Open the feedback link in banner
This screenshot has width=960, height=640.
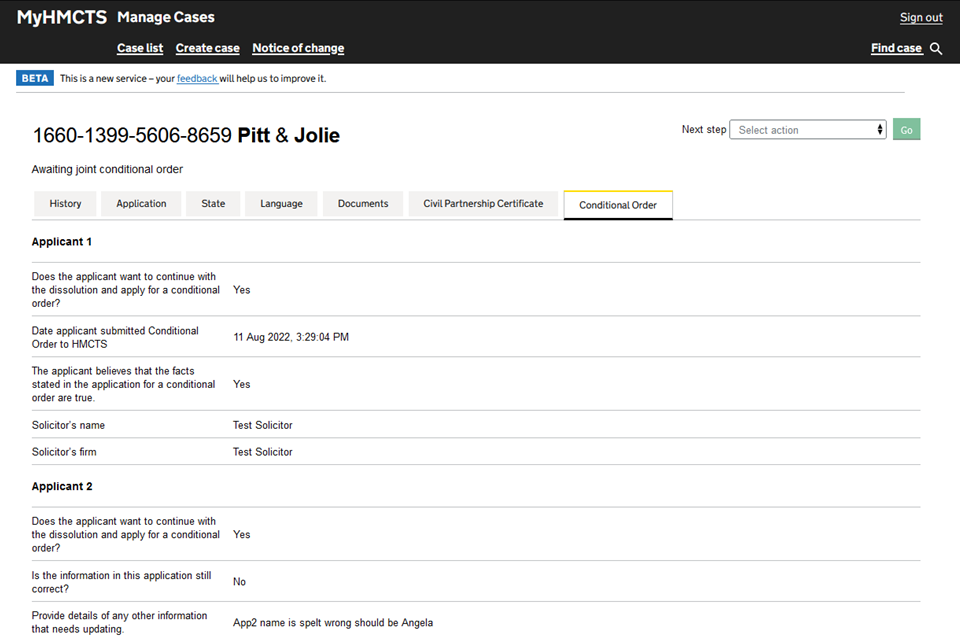(197, 78)
